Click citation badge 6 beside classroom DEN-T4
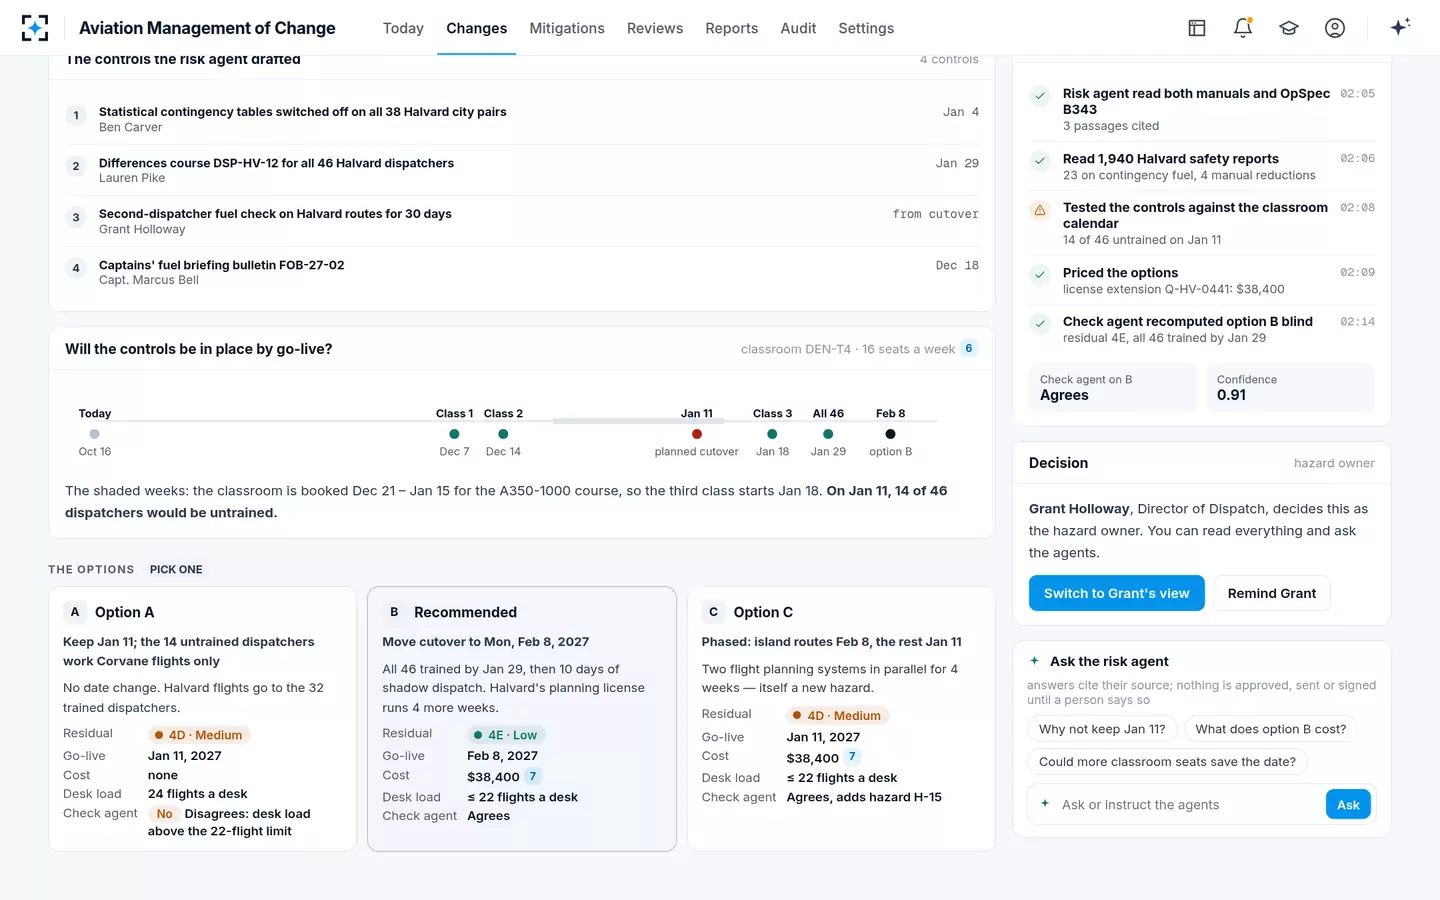Image resolution: width=1440 pixels, height=900 pixels. pos(968,348)
